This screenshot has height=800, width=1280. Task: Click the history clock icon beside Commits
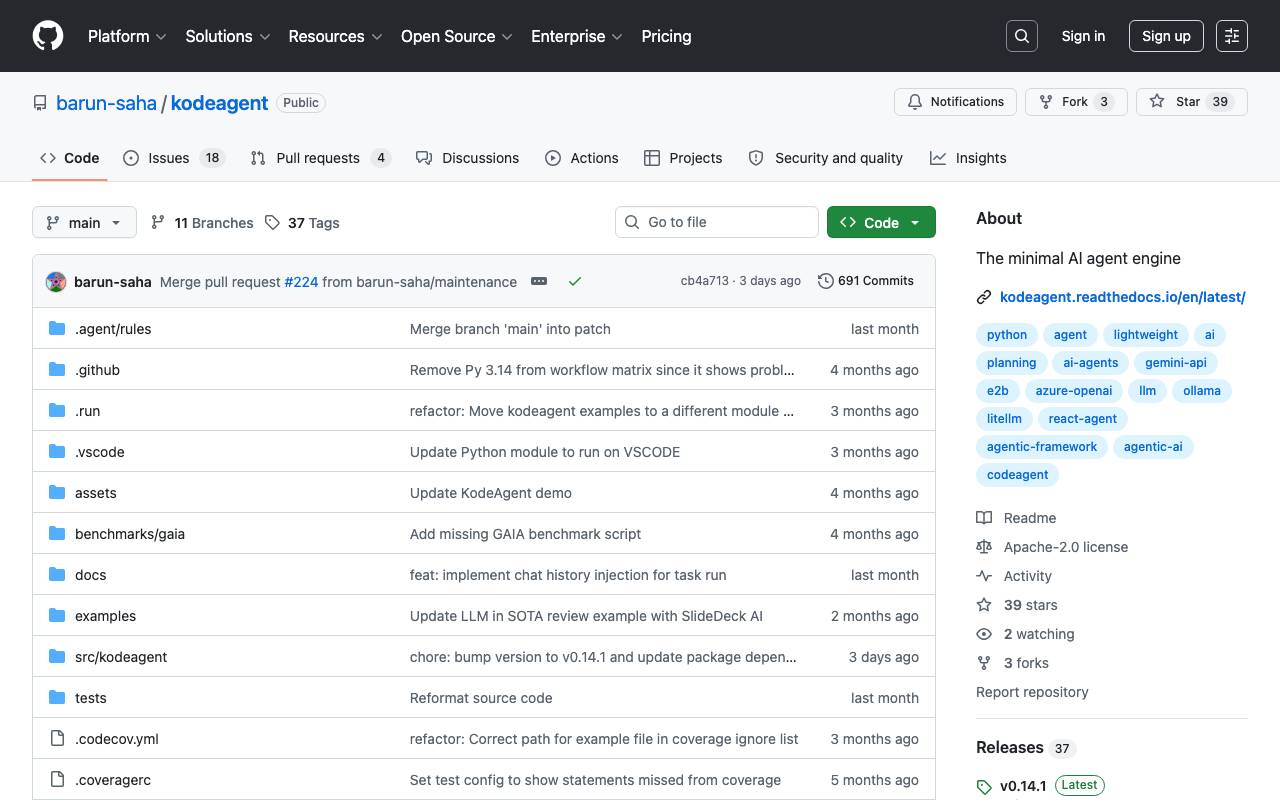pos(826,281)
